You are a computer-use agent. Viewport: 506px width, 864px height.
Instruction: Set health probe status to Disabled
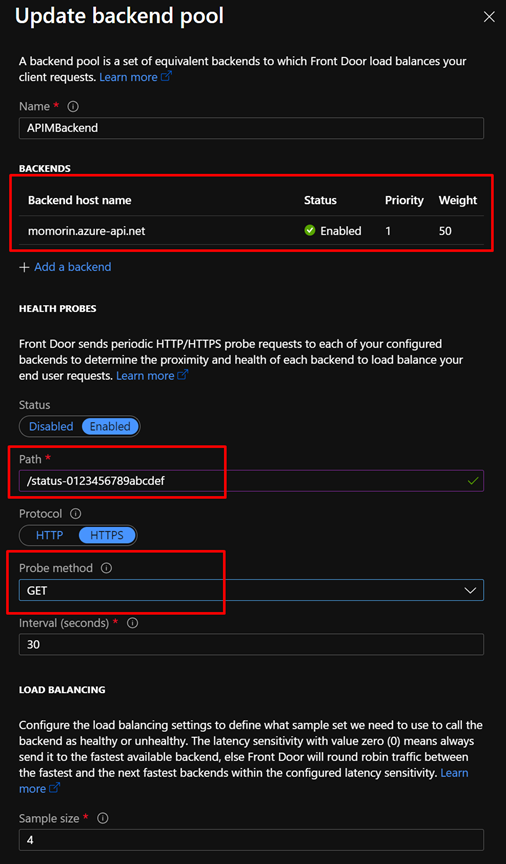[x=51, y=426]
